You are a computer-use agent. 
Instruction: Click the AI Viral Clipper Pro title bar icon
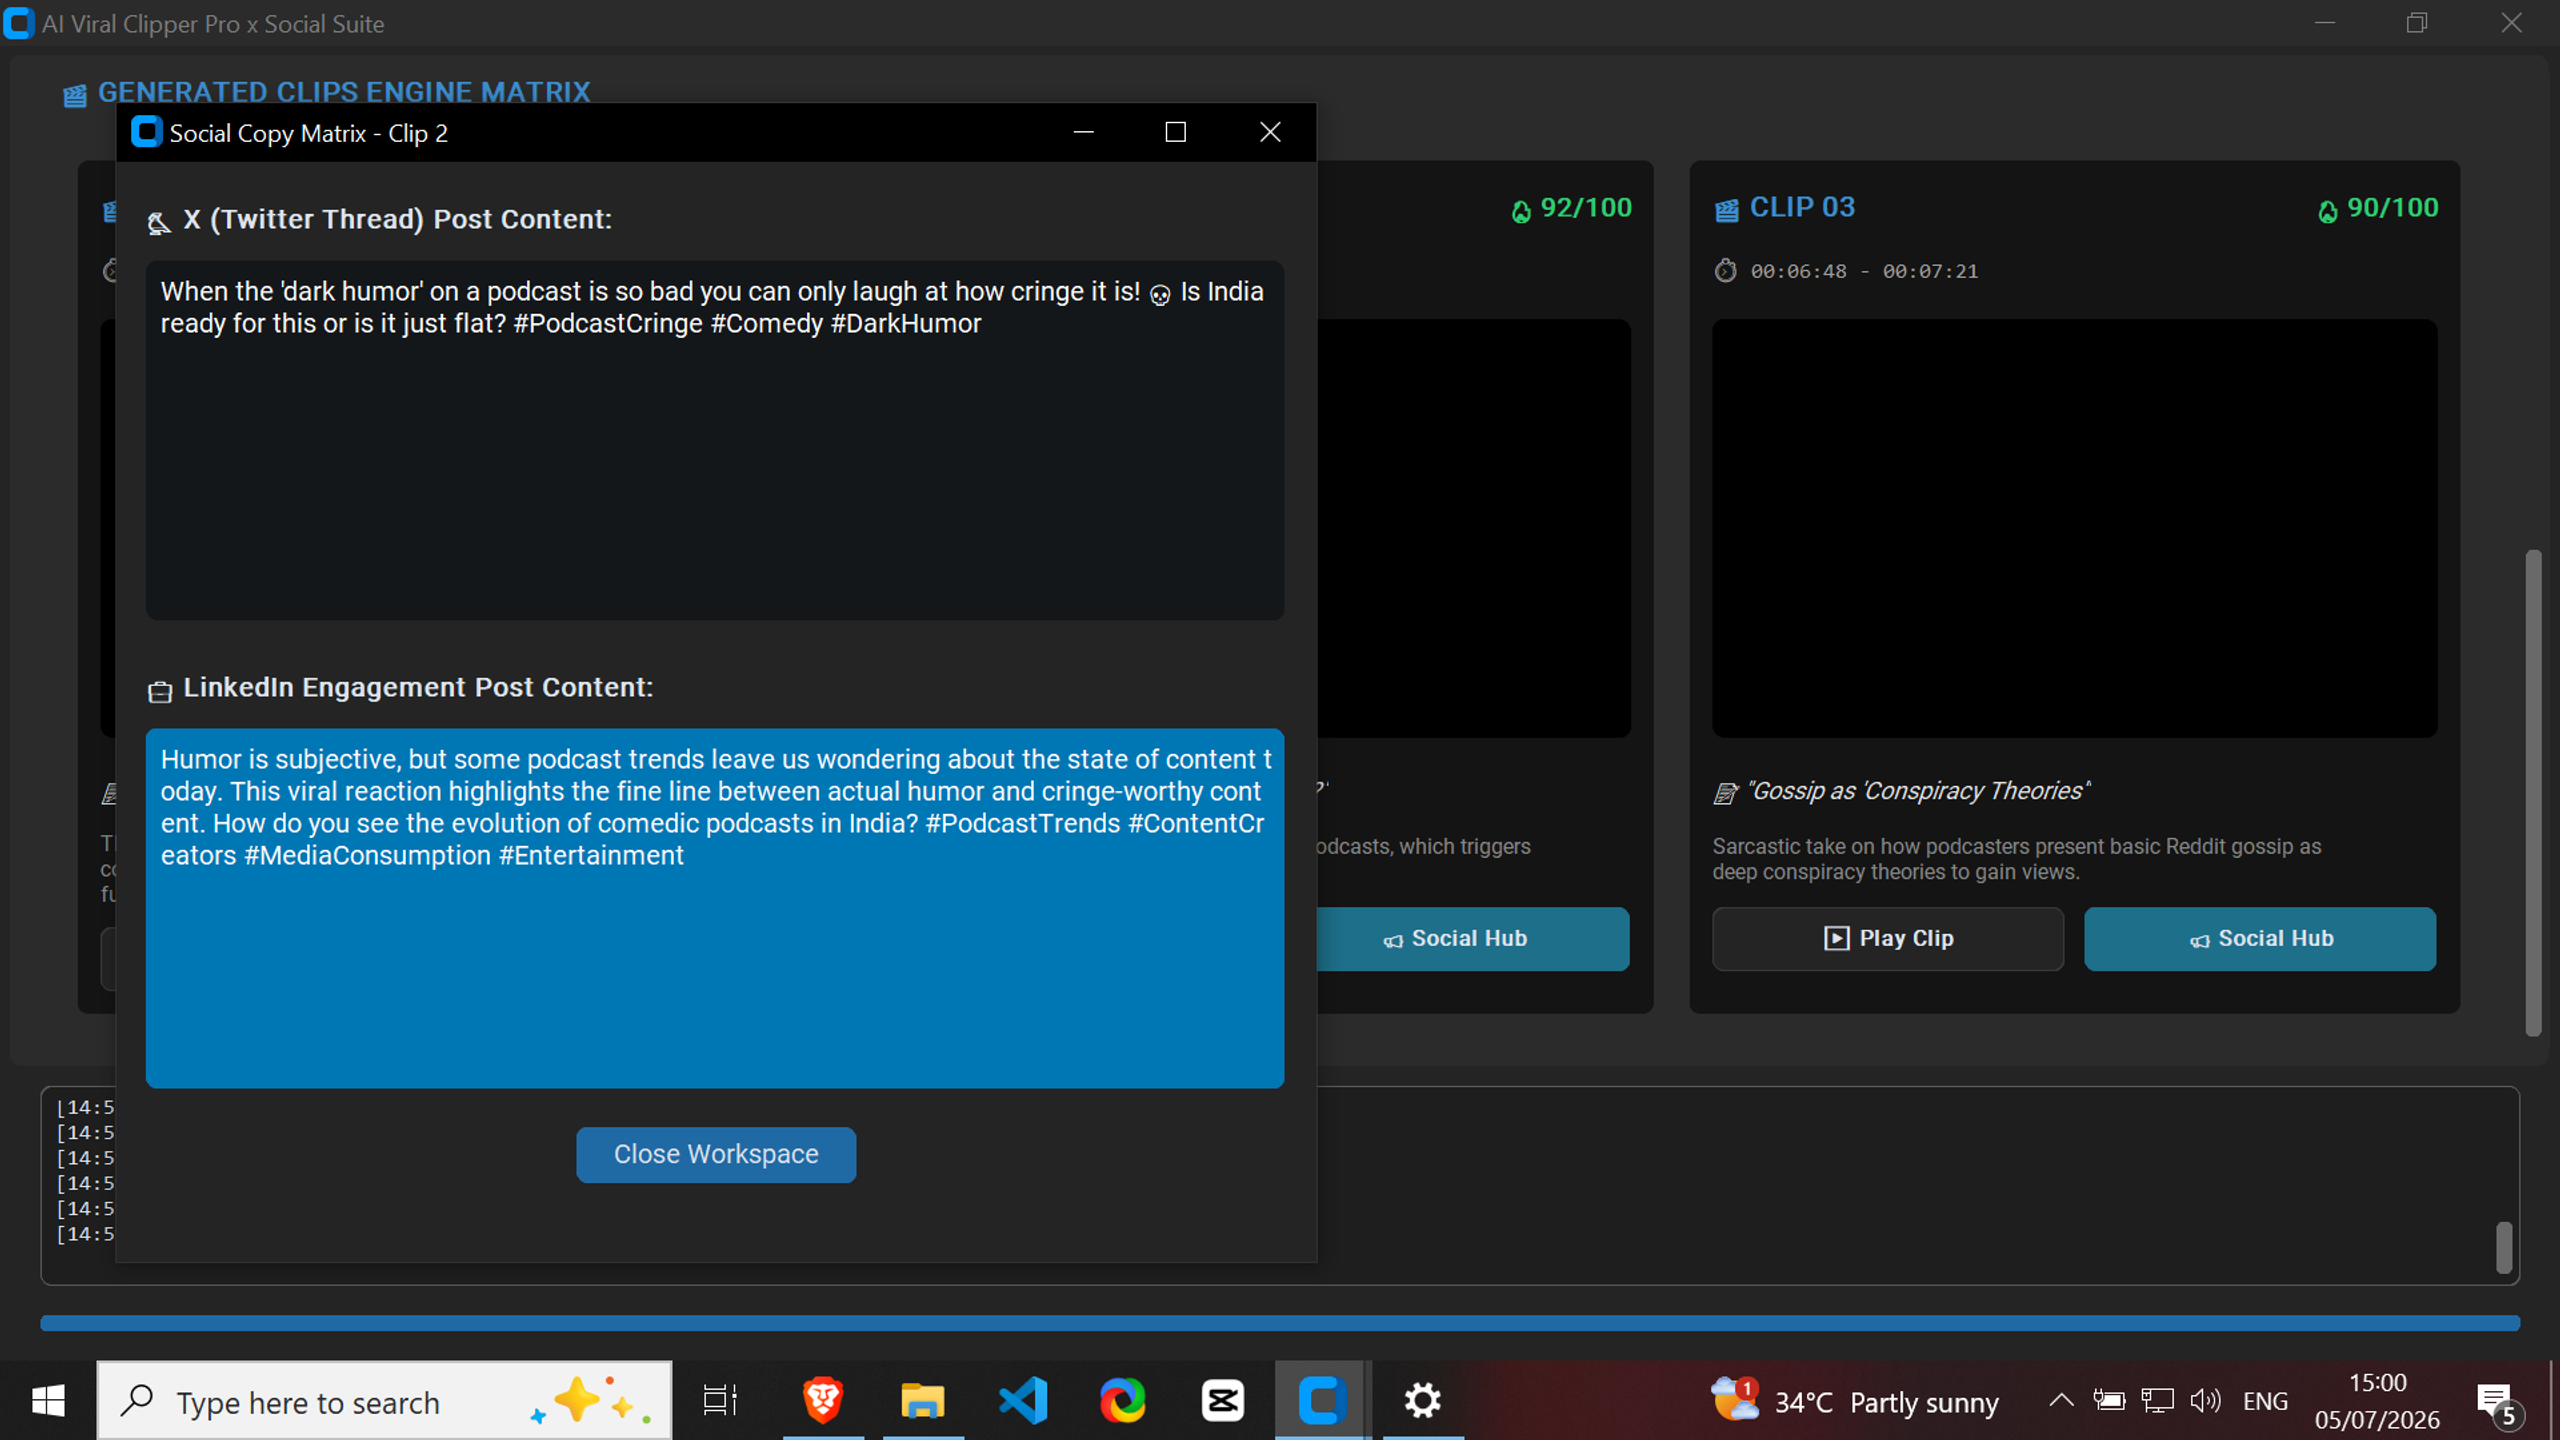coord(18,23)
